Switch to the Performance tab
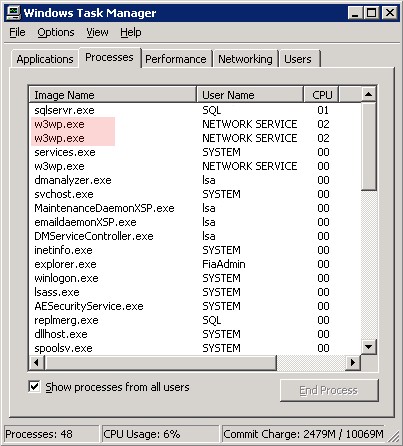Viewport: 403px width, 446px height. click(x=176, y=59)
